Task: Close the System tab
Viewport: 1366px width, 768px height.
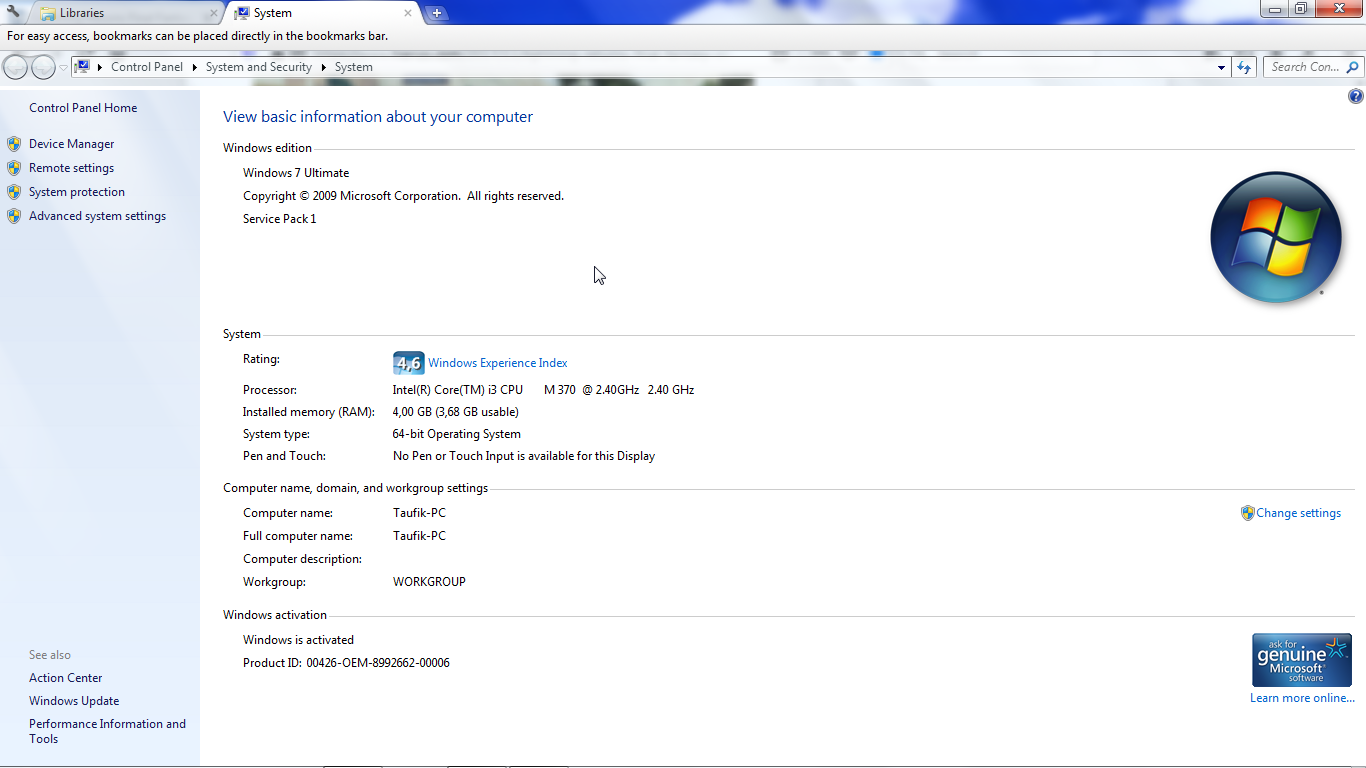Action: click(408, 13)
